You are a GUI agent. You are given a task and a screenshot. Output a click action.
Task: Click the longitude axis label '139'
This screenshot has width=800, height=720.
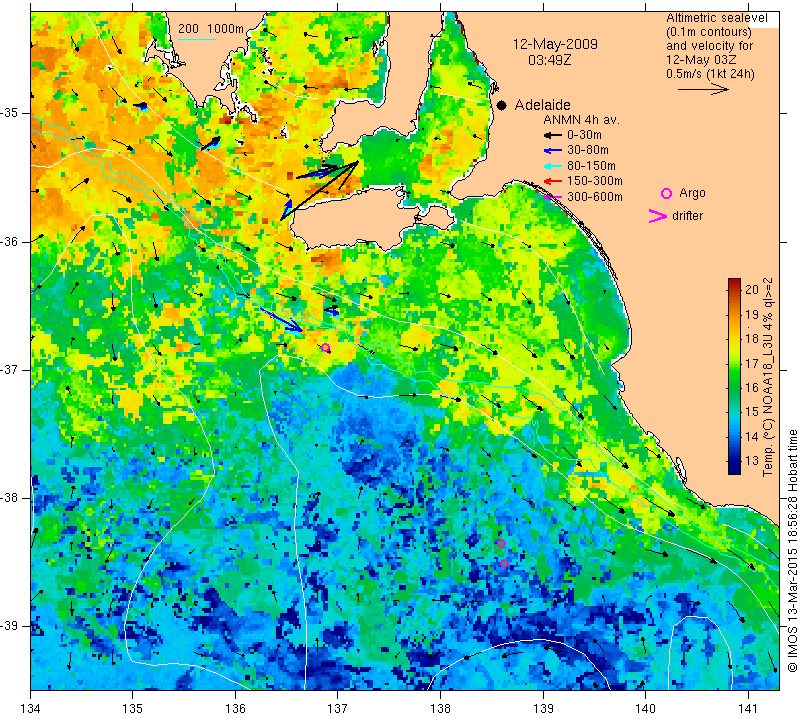[543, 709]
